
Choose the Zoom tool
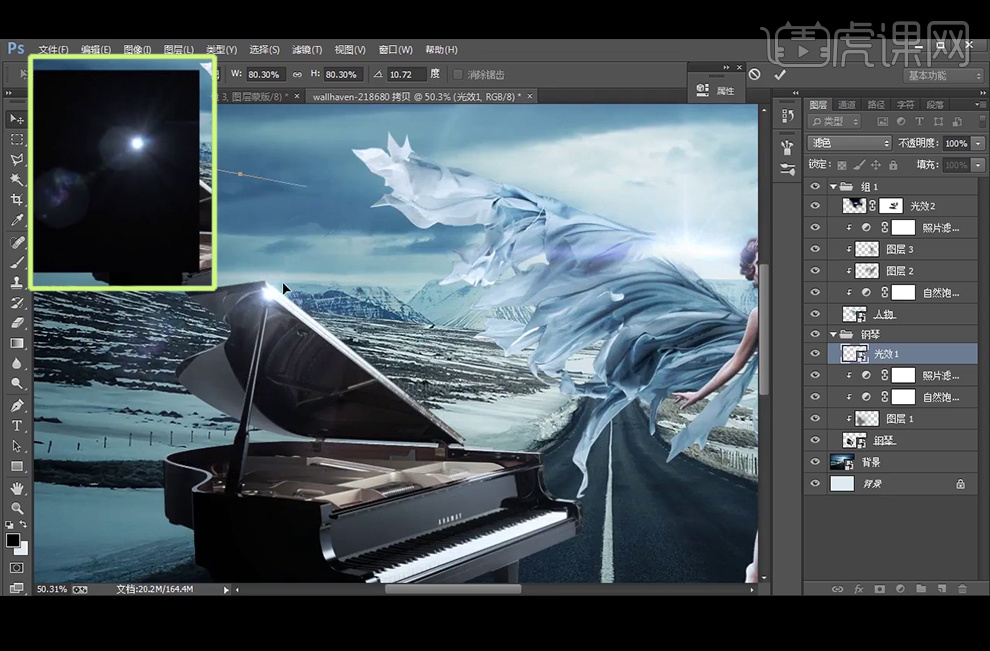pos(16,508)
